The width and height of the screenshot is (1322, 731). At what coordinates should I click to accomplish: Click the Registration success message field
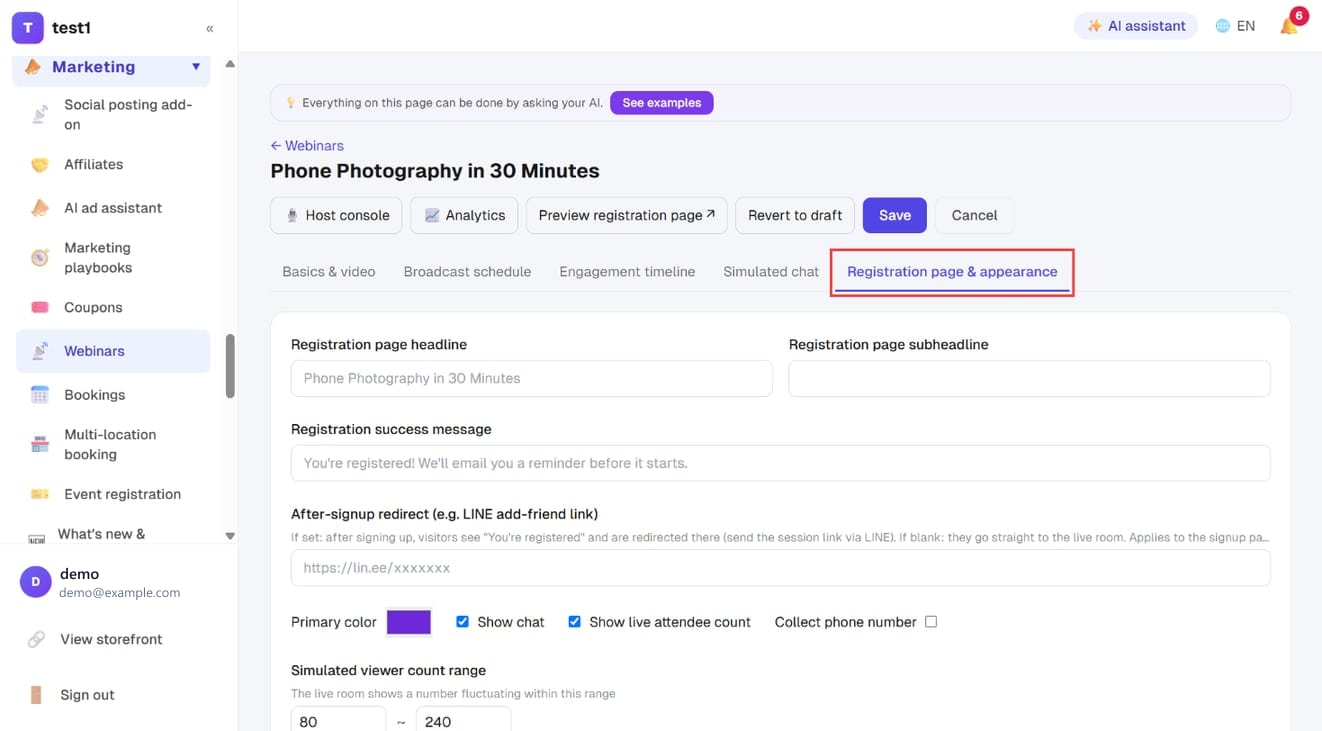pos(781,463)
